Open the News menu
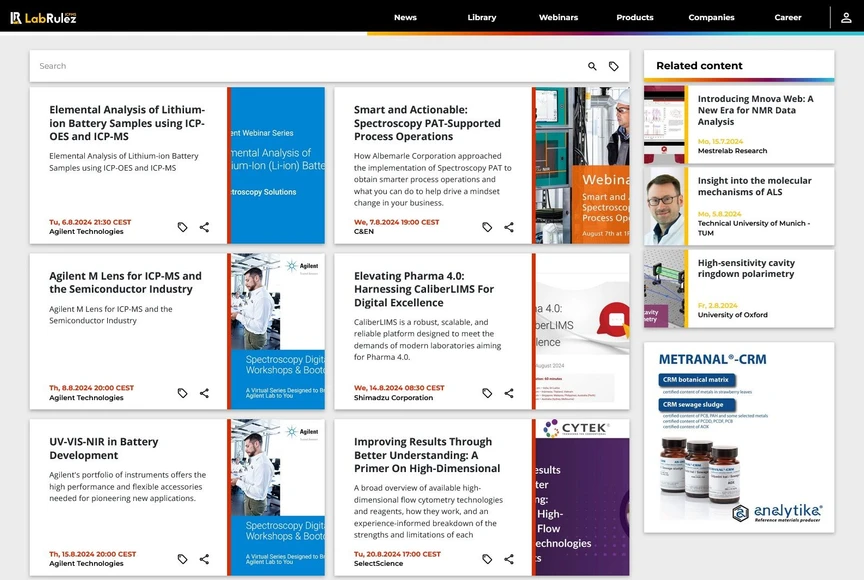This screenshot has width=864, height=580. 405,18
